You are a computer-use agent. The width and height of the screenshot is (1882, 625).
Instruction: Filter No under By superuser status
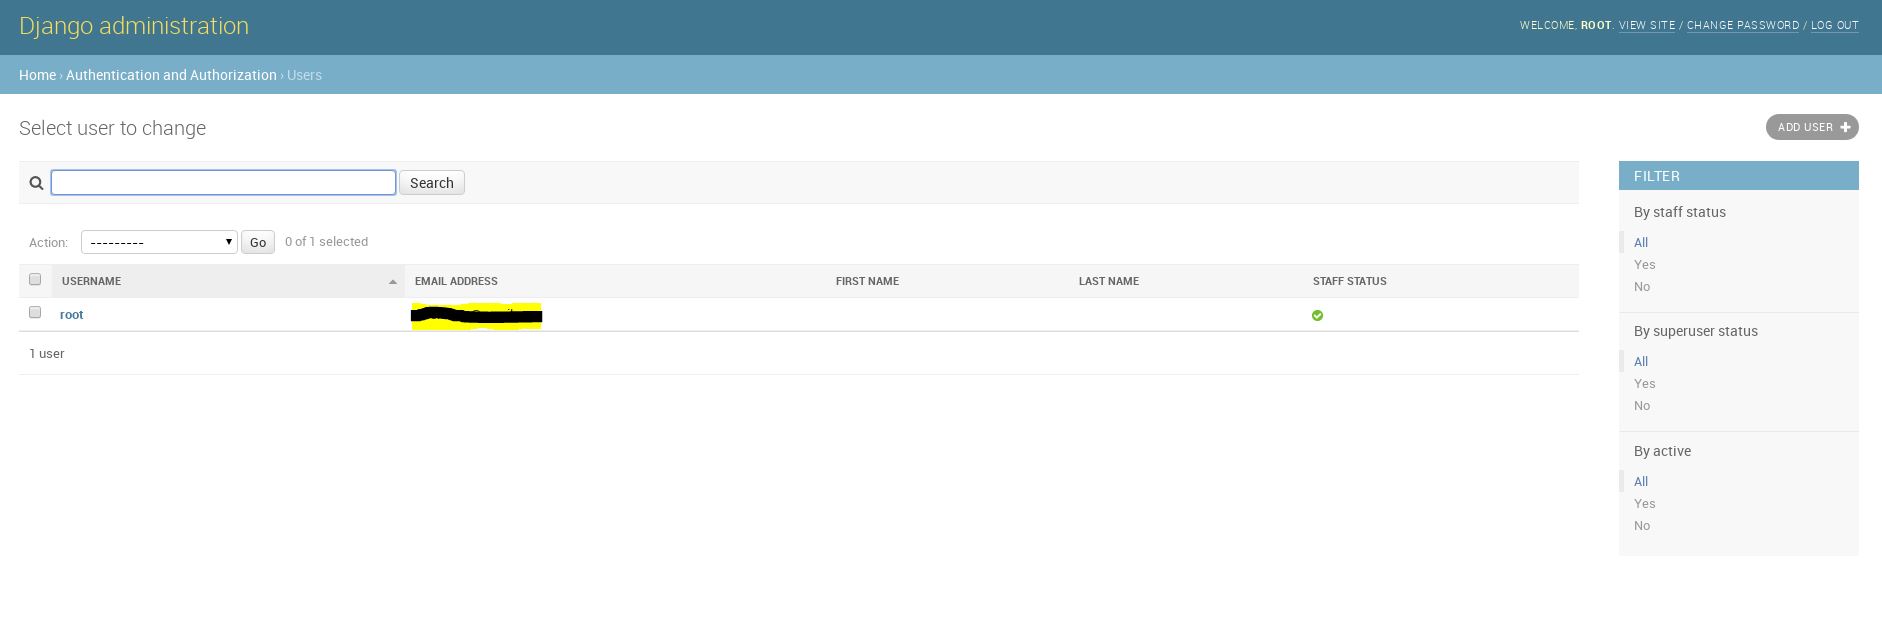click(x=1642, y=405)
